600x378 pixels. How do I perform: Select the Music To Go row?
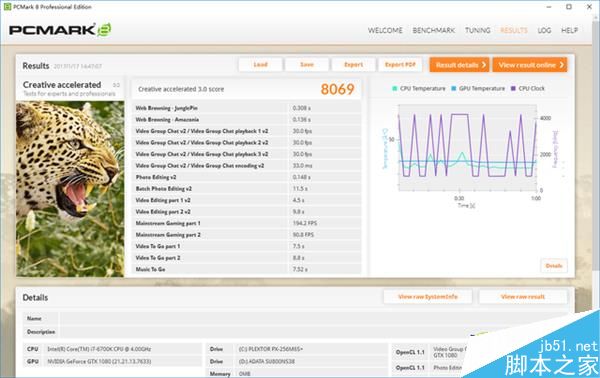click(246, 269)
